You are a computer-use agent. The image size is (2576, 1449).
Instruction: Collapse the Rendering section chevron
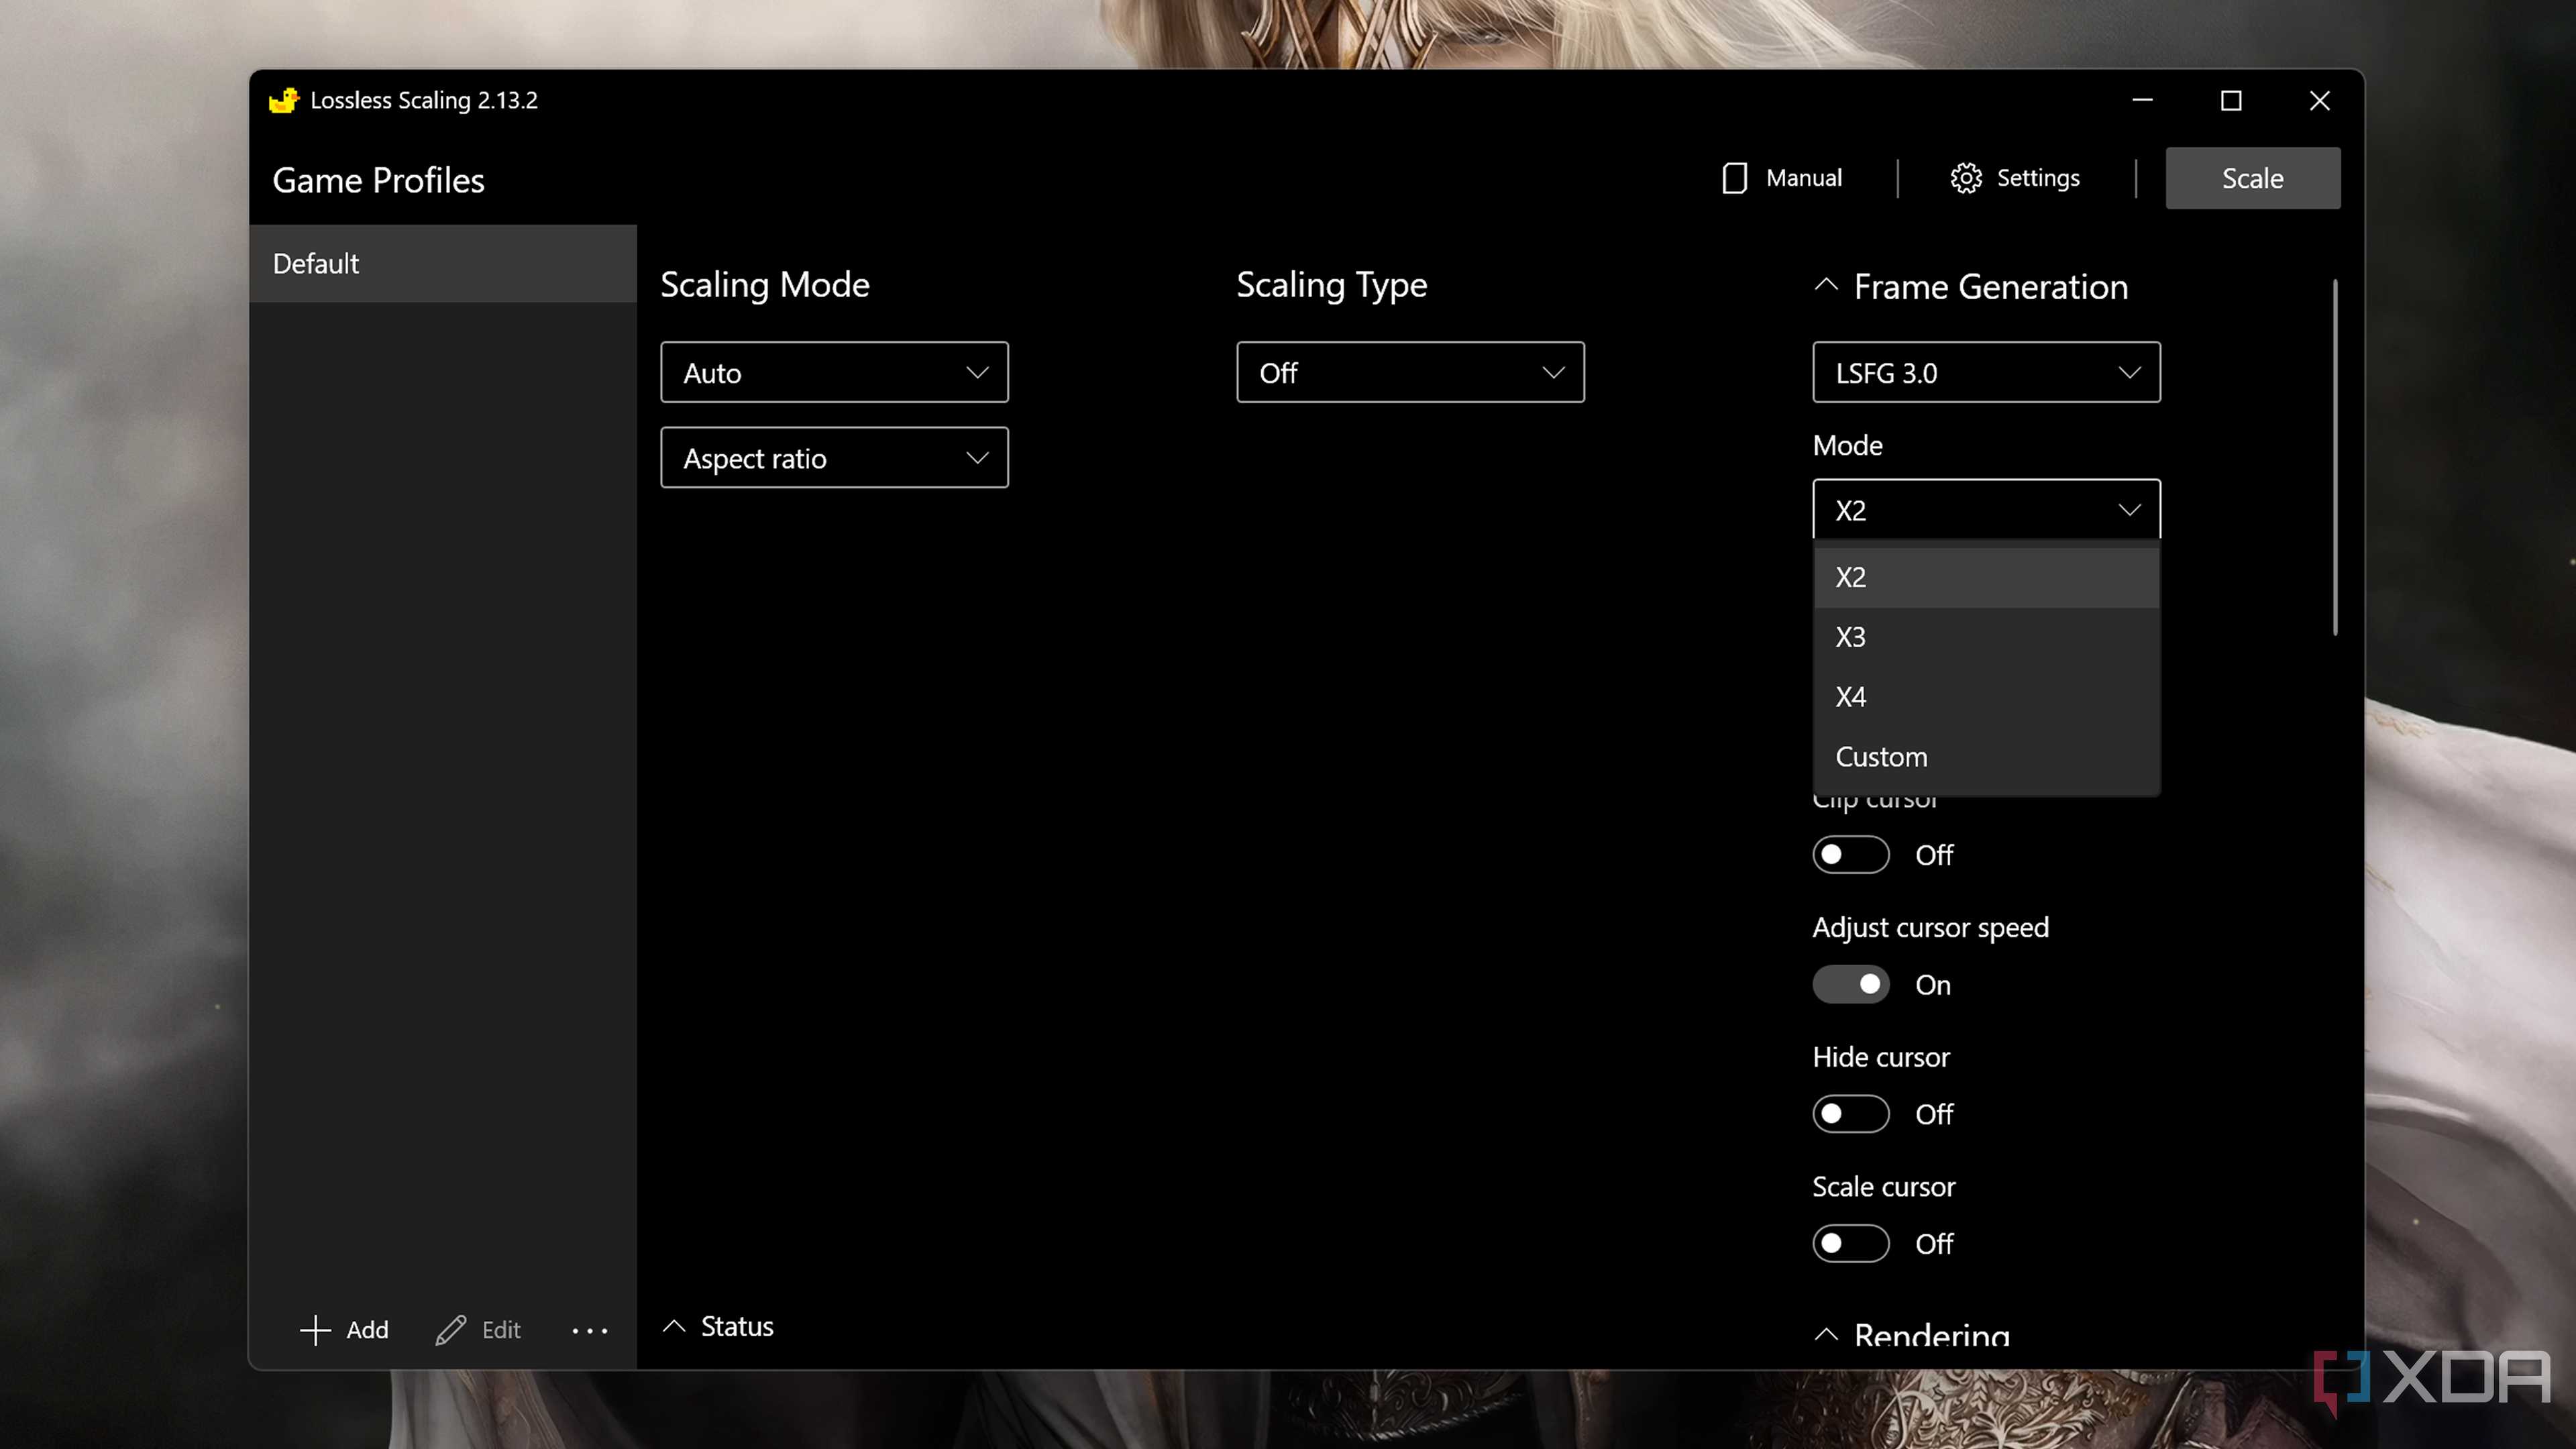coord(1826,1335)
